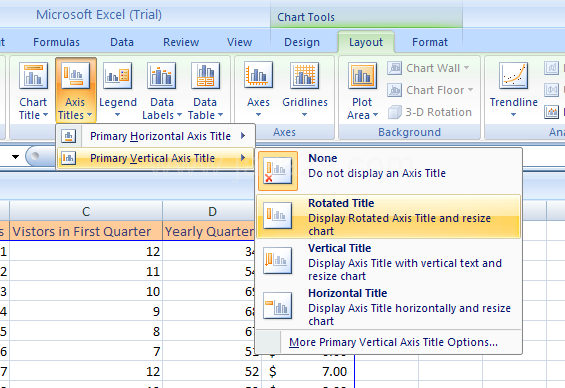Select column C header
565x388 pixels.
[x=86, y=211]
